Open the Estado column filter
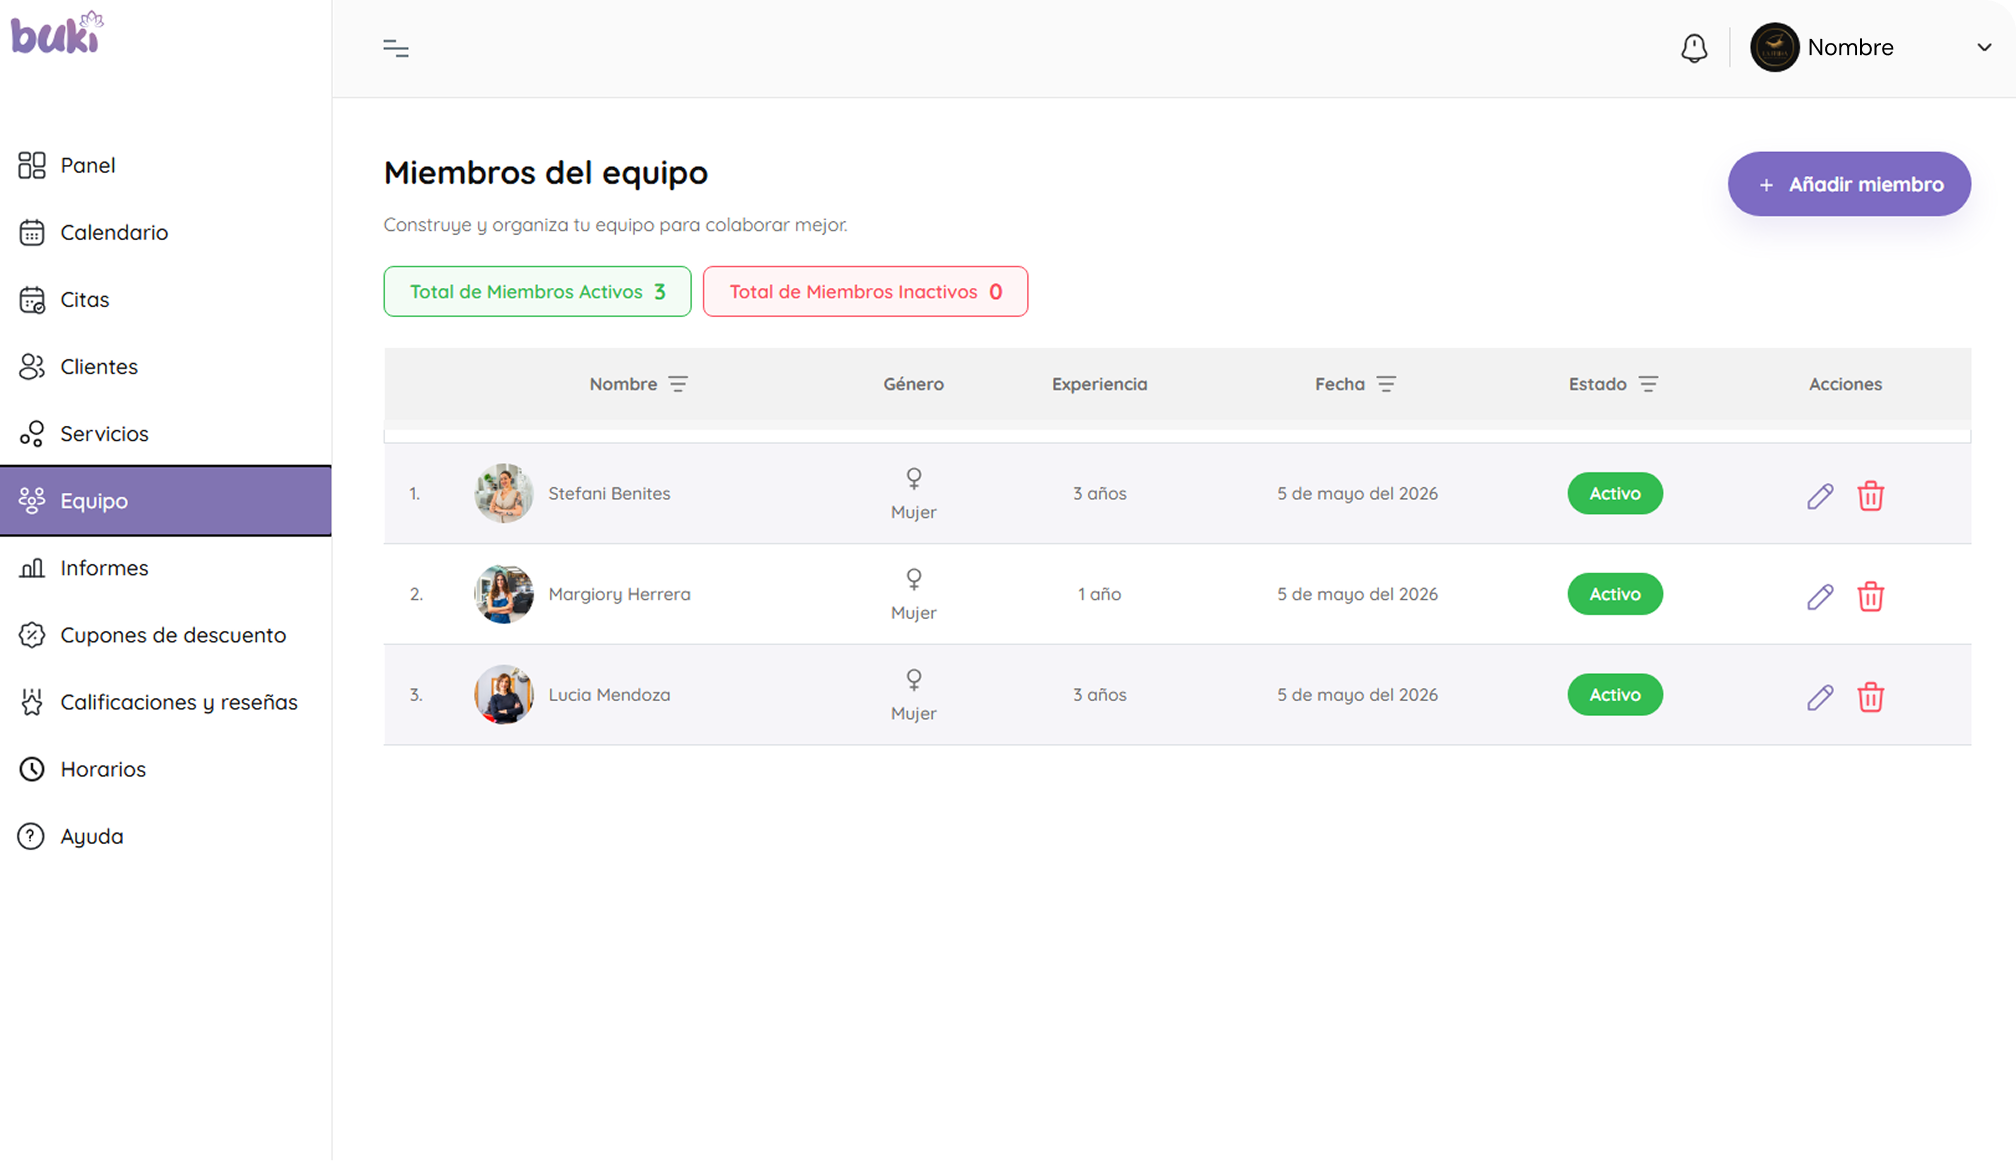Image resolution: width=2016 pixels, height=1161 pixels. click(1648, 384)
